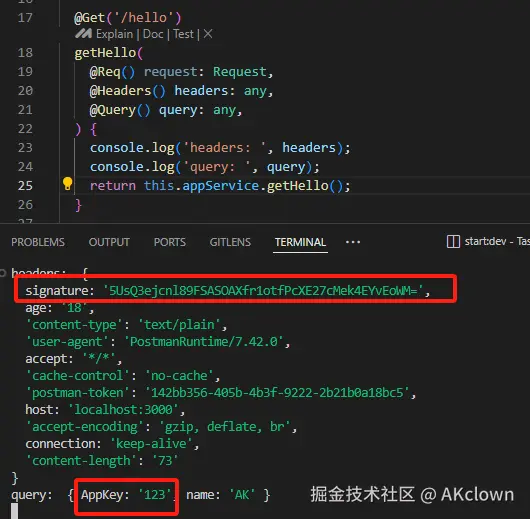This screenshot has height=519, width=530.
Task: Click line number 23 in the gutter
Action: tap(25, 147)
